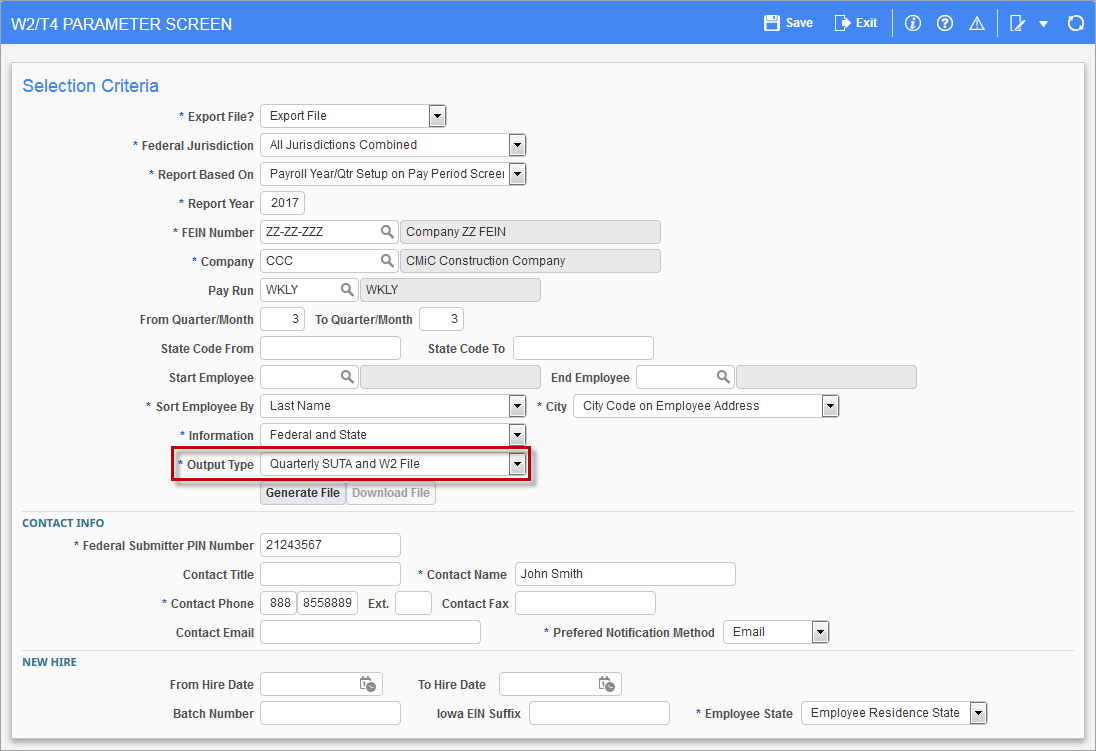
Task: Open End Employee lookup search icon
Action: tap(723, 377)
